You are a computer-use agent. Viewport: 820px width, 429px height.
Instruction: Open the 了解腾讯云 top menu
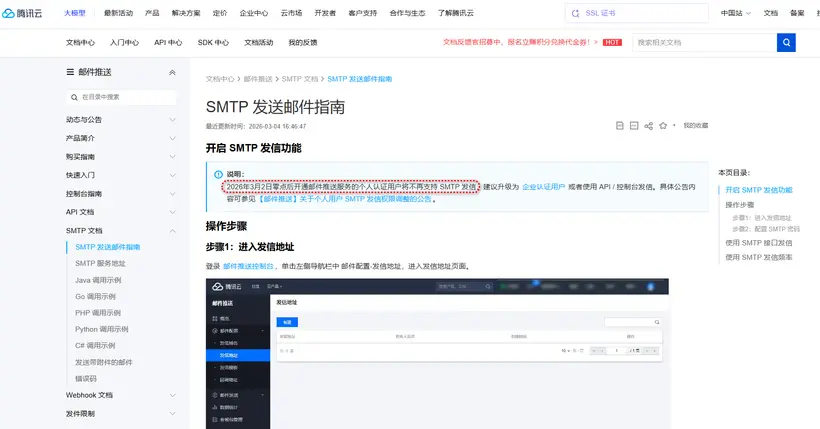click(x=455, y=13)
